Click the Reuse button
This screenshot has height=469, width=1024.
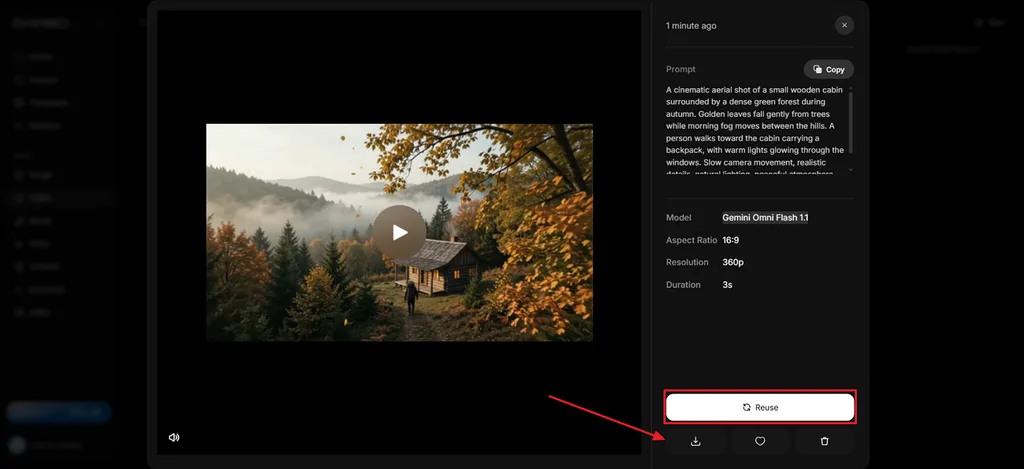tap(760, 407)
